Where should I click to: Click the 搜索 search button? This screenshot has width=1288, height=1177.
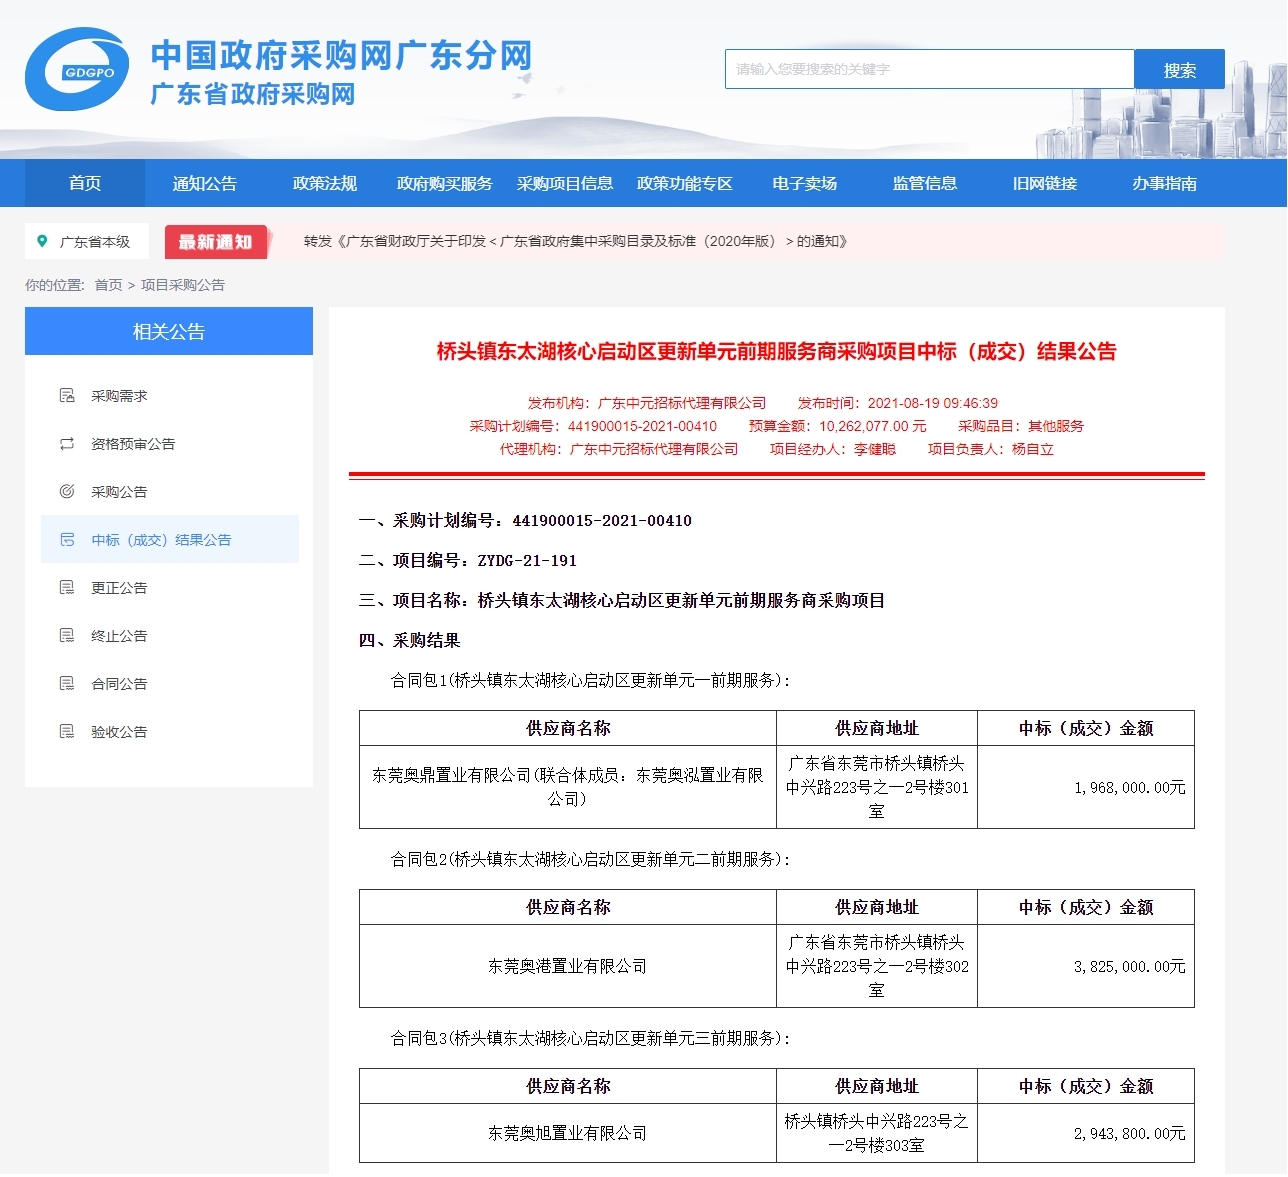(1179, 68)
